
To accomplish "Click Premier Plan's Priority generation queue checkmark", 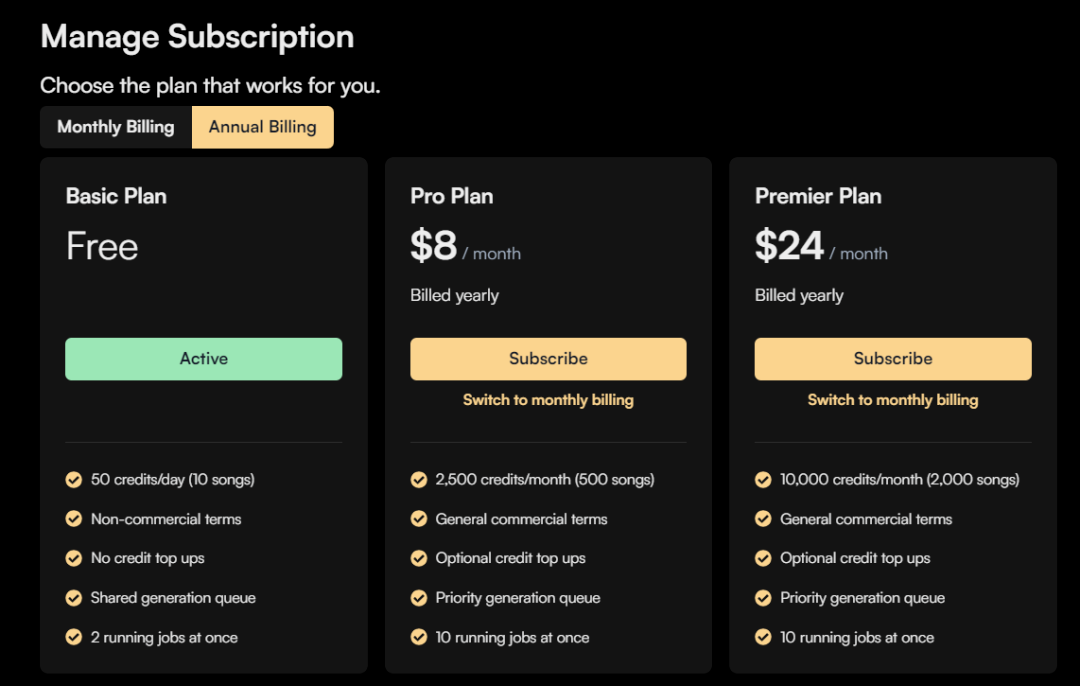I will click(764, 598).
